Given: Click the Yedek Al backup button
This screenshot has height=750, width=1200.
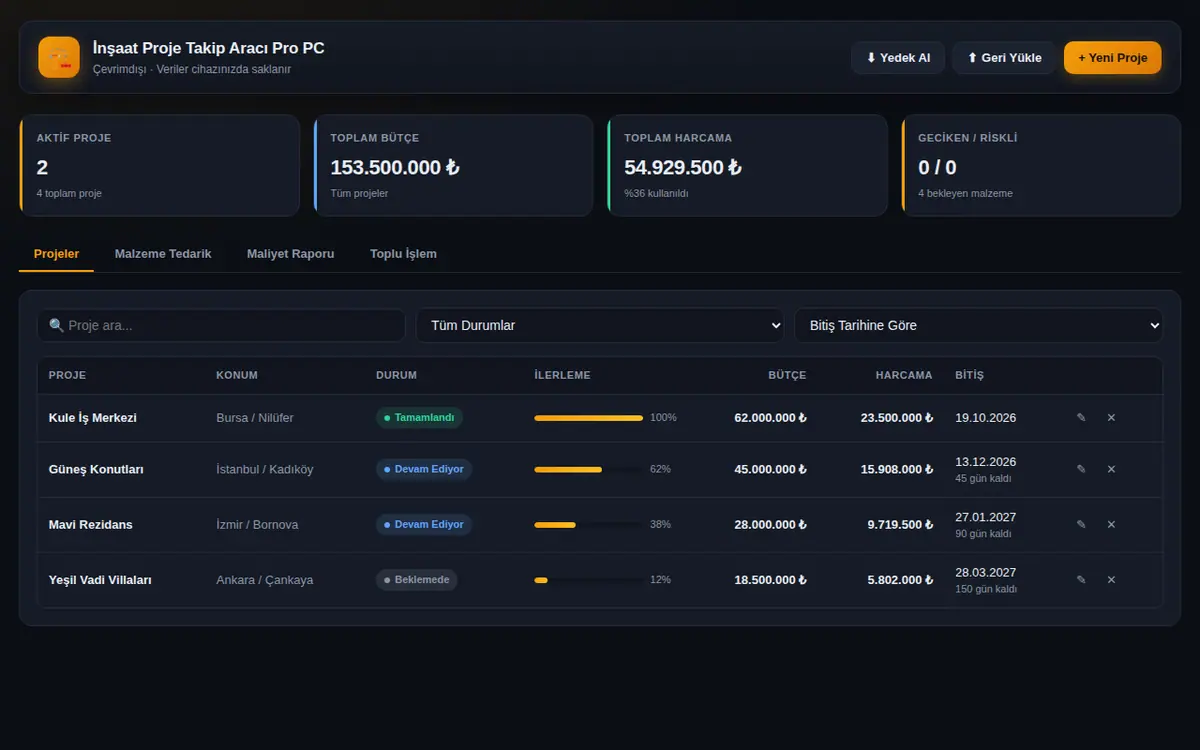Looking at the screenshot, I should 898,58.
